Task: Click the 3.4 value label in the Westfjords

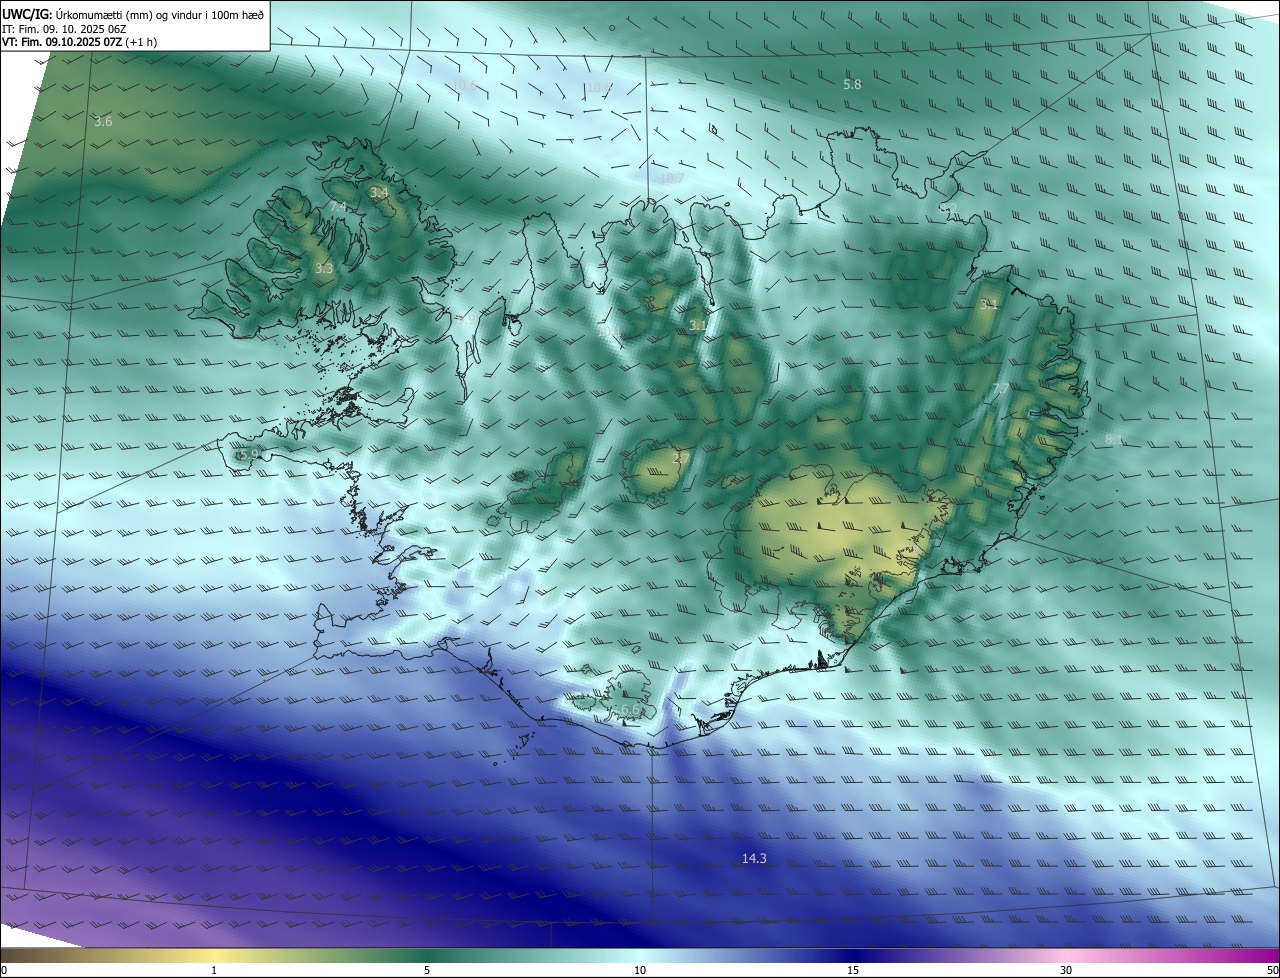Action: tap(378, 192)
